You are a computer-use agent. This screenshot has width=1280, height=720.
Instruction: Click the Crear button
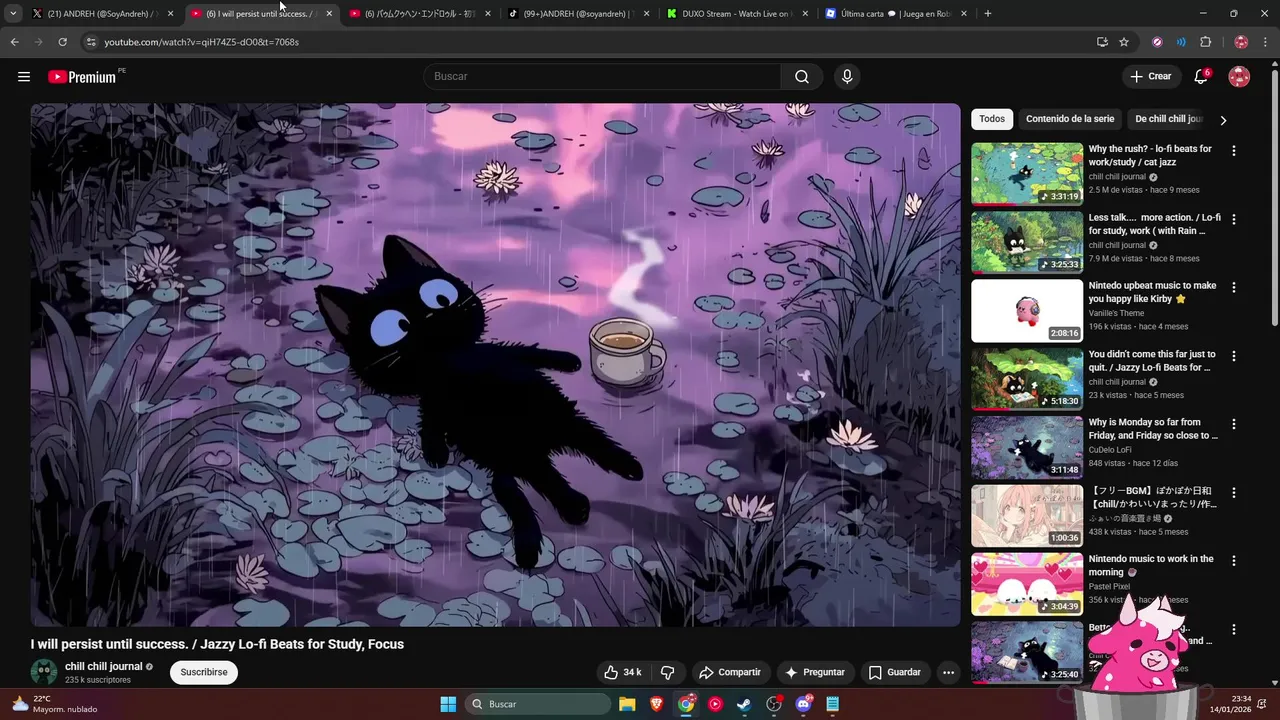pyautogui.click(x=1151, y=77)
